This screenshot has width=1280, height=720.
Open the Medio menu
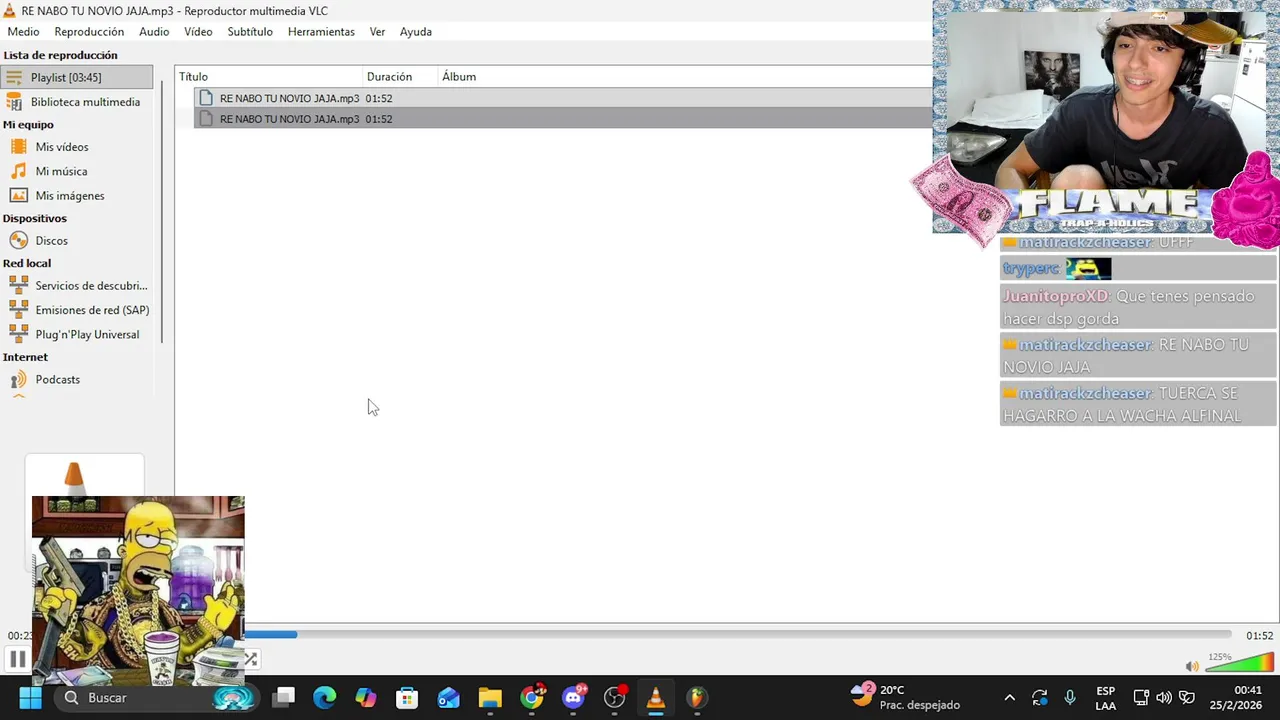click(x=24, y=32)
